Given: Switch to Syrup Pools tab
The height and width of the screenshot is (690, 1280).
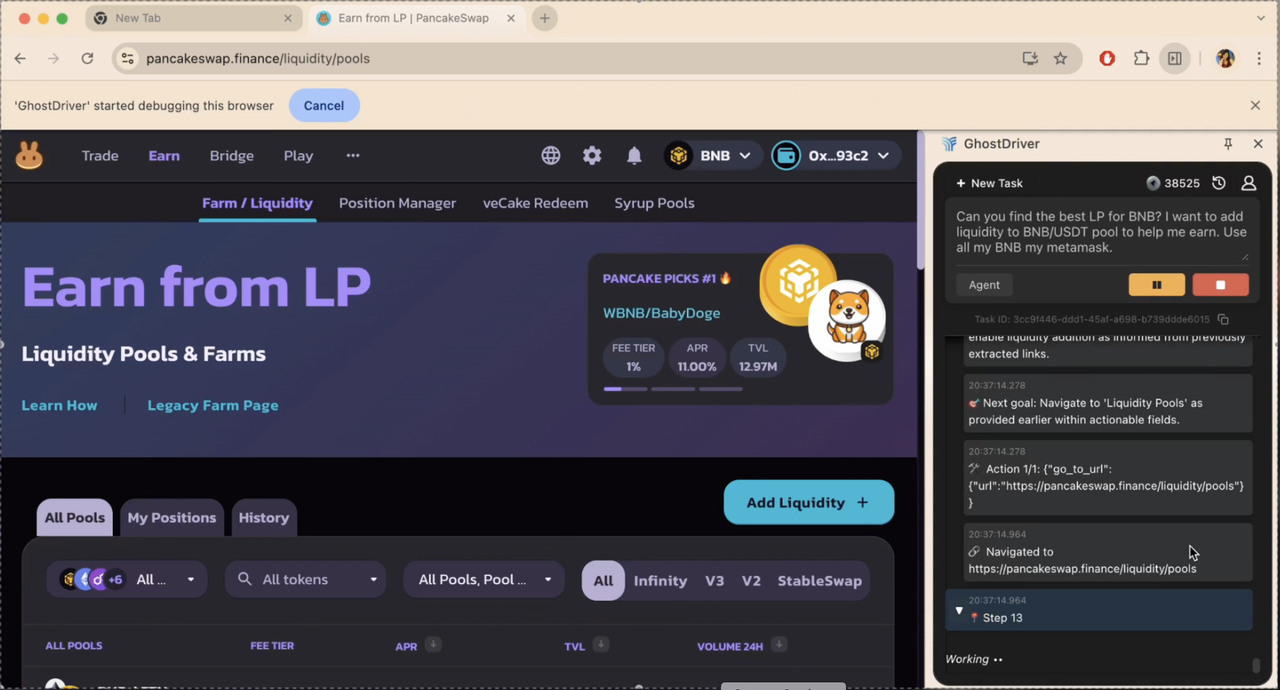Looking at the screenshot, I should pyautogui.click(x=654, y=203).
